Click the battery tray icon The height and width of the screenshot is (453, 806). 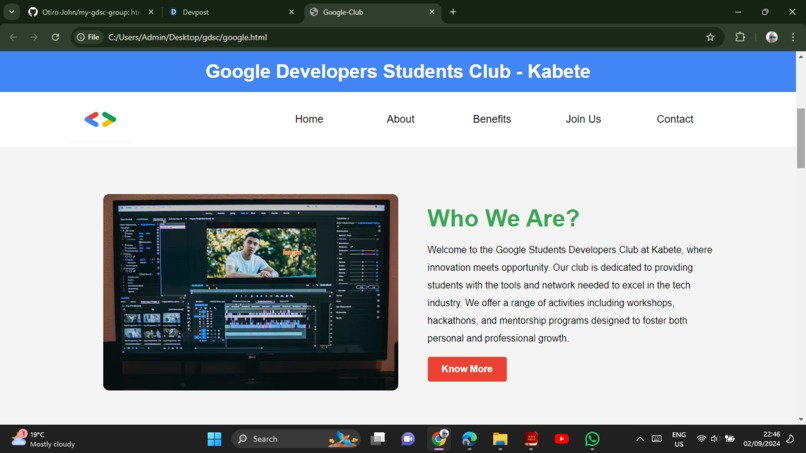729,439
